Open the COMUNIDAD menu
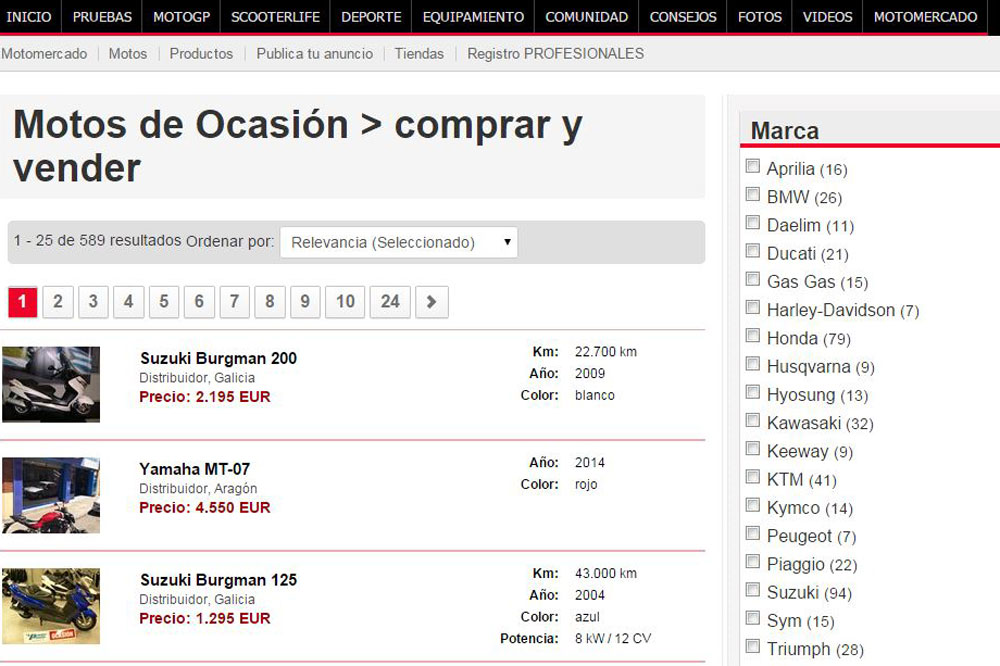 (587, 17)
